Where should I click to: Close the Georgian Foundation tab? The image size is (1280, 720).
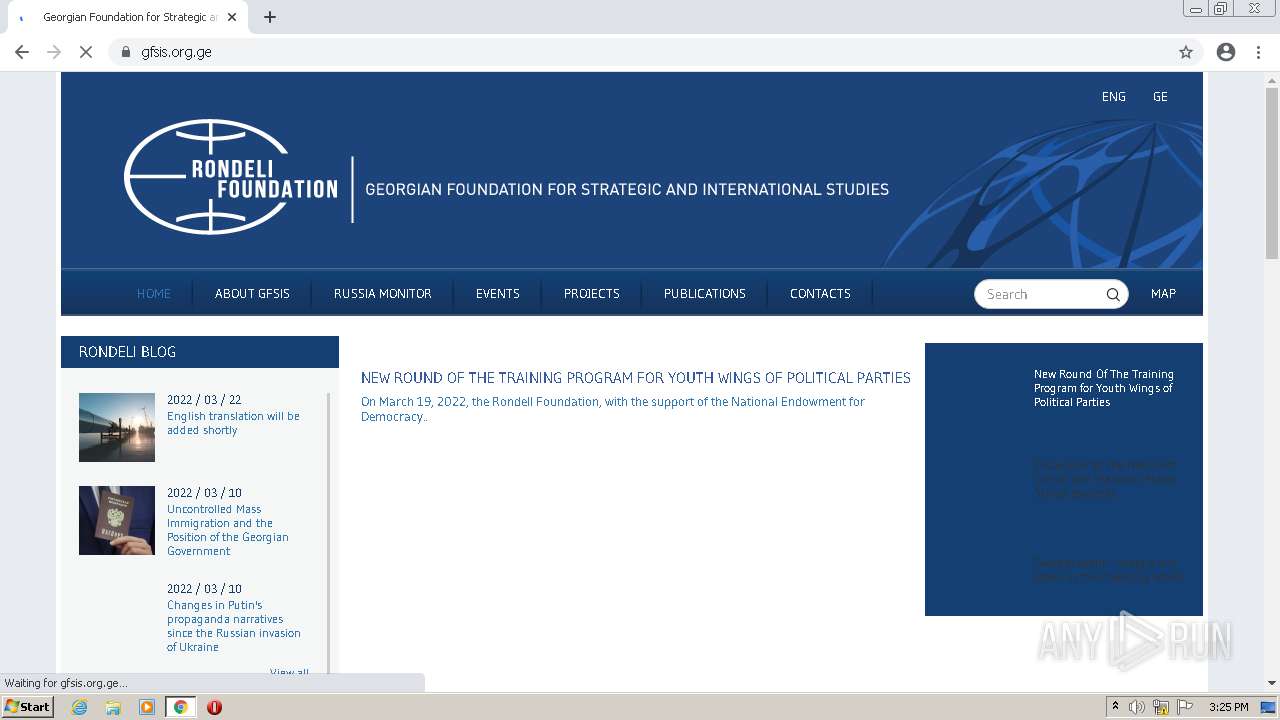233,17
